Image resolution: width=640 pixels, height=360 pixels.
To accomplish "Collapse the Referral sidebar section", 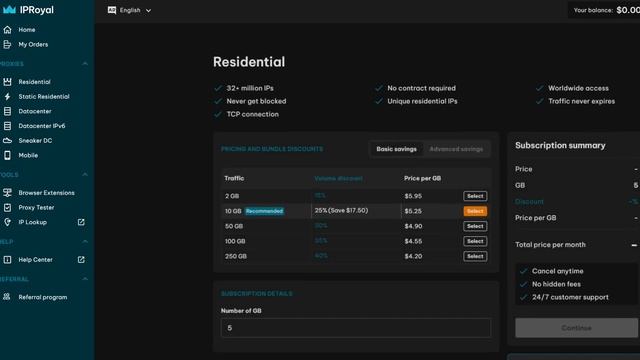I will [85, 279].
